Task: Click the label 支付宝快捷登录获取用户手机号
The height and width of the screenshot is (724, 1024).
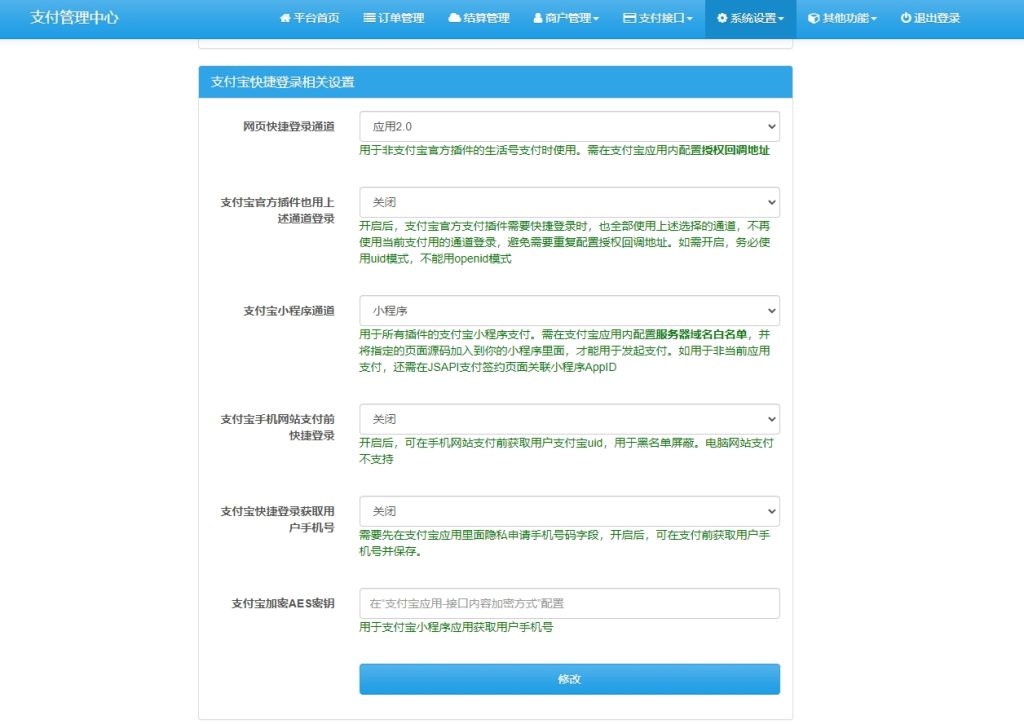Action: (x=278, y=519)
